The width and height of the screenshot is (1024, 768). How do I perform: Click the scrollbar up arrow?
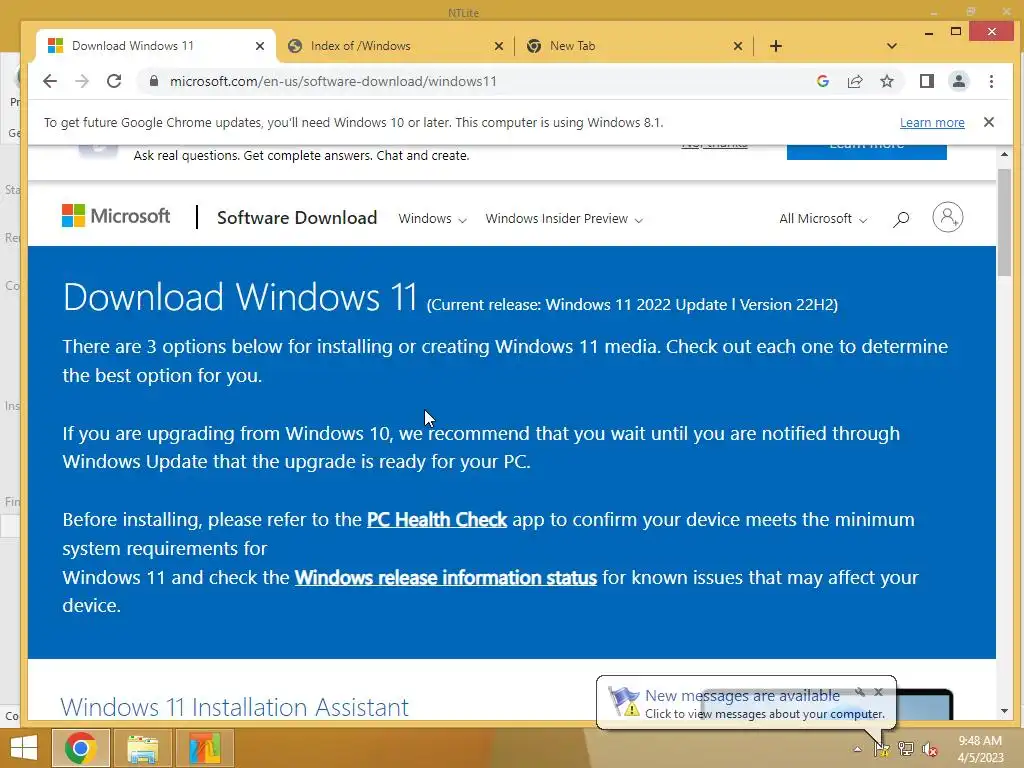coord(1004,155)
